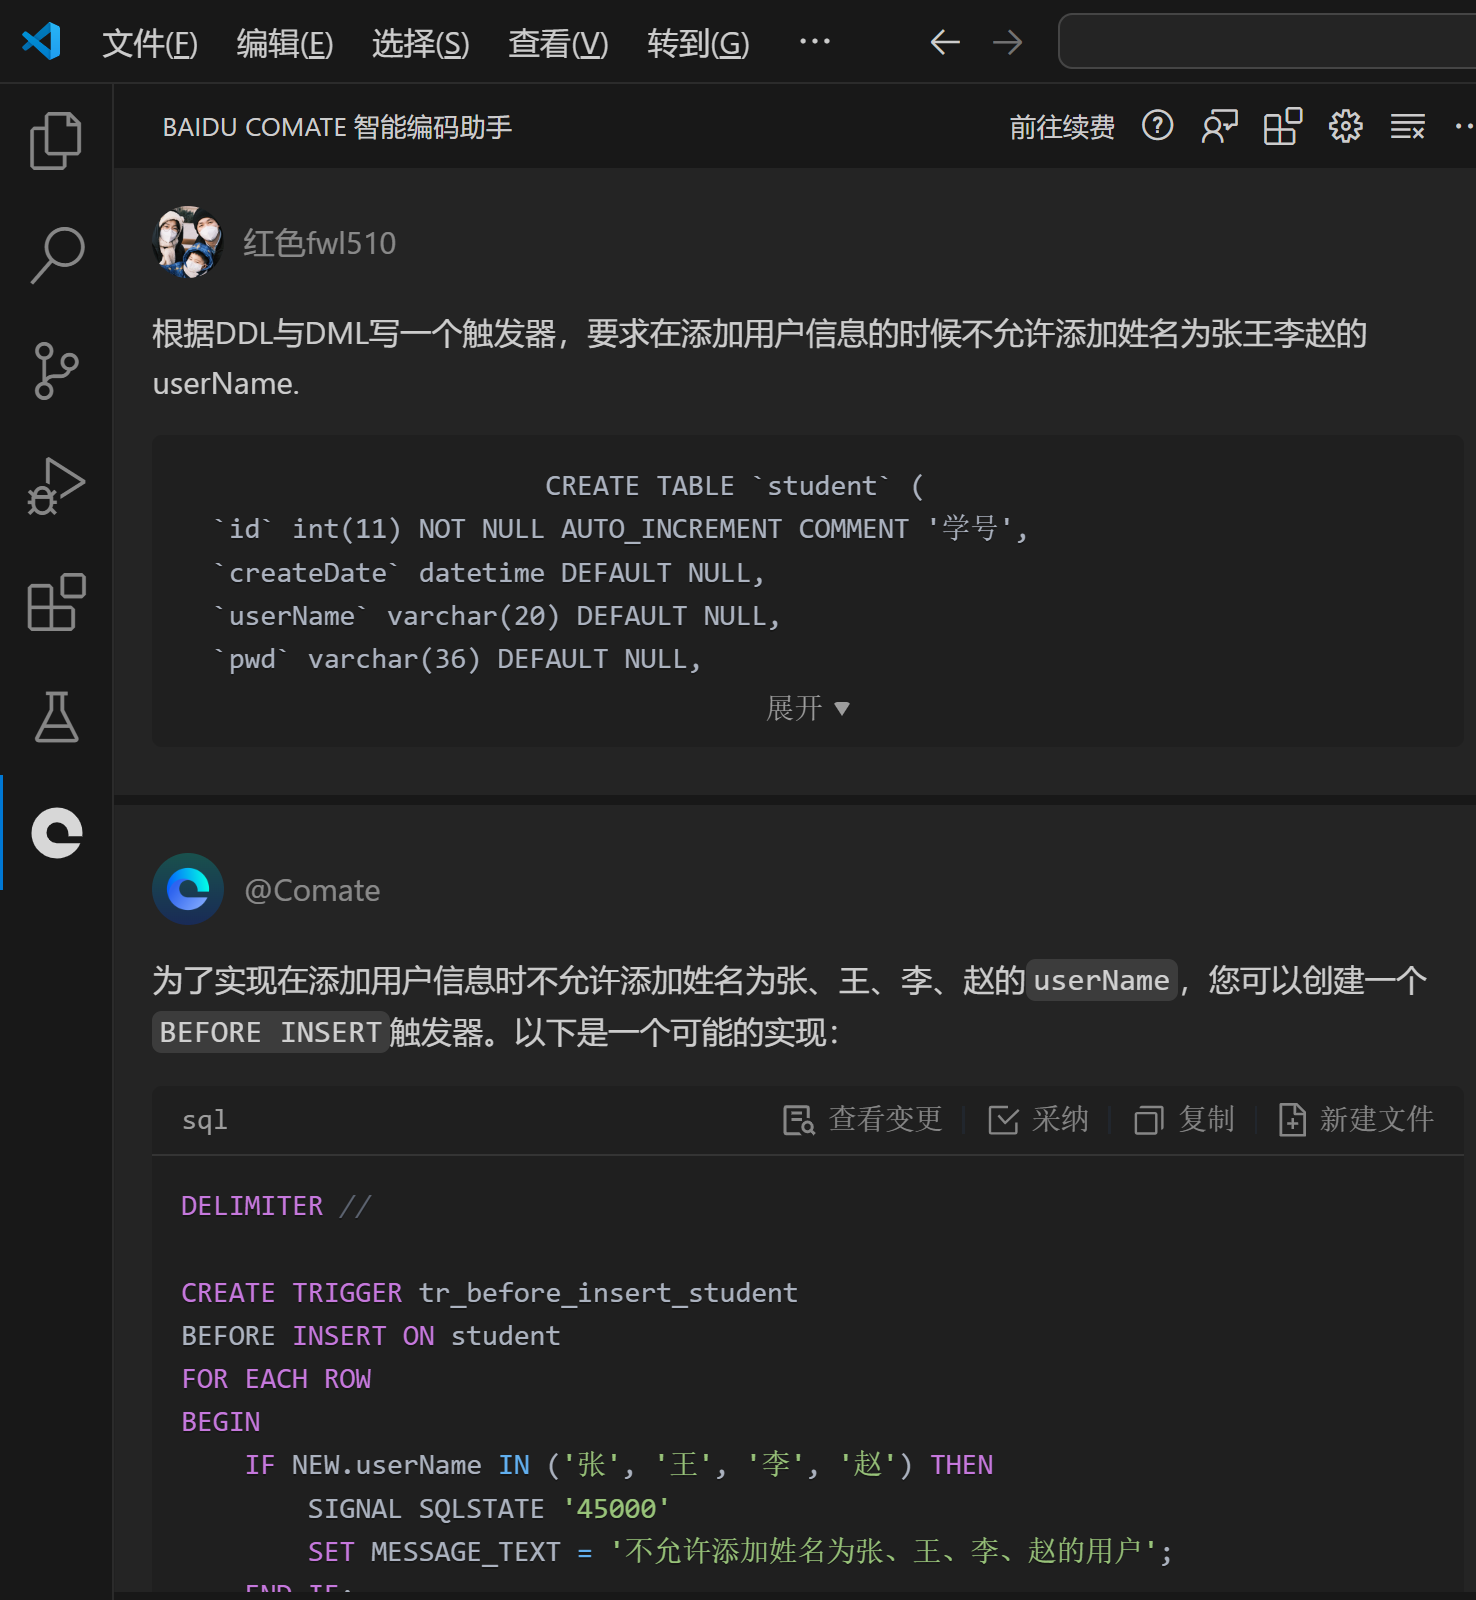Open the Explorer view in activity bar
Image resolution: width=1476 pixels, height=1600 pixels.
point(56,140)
